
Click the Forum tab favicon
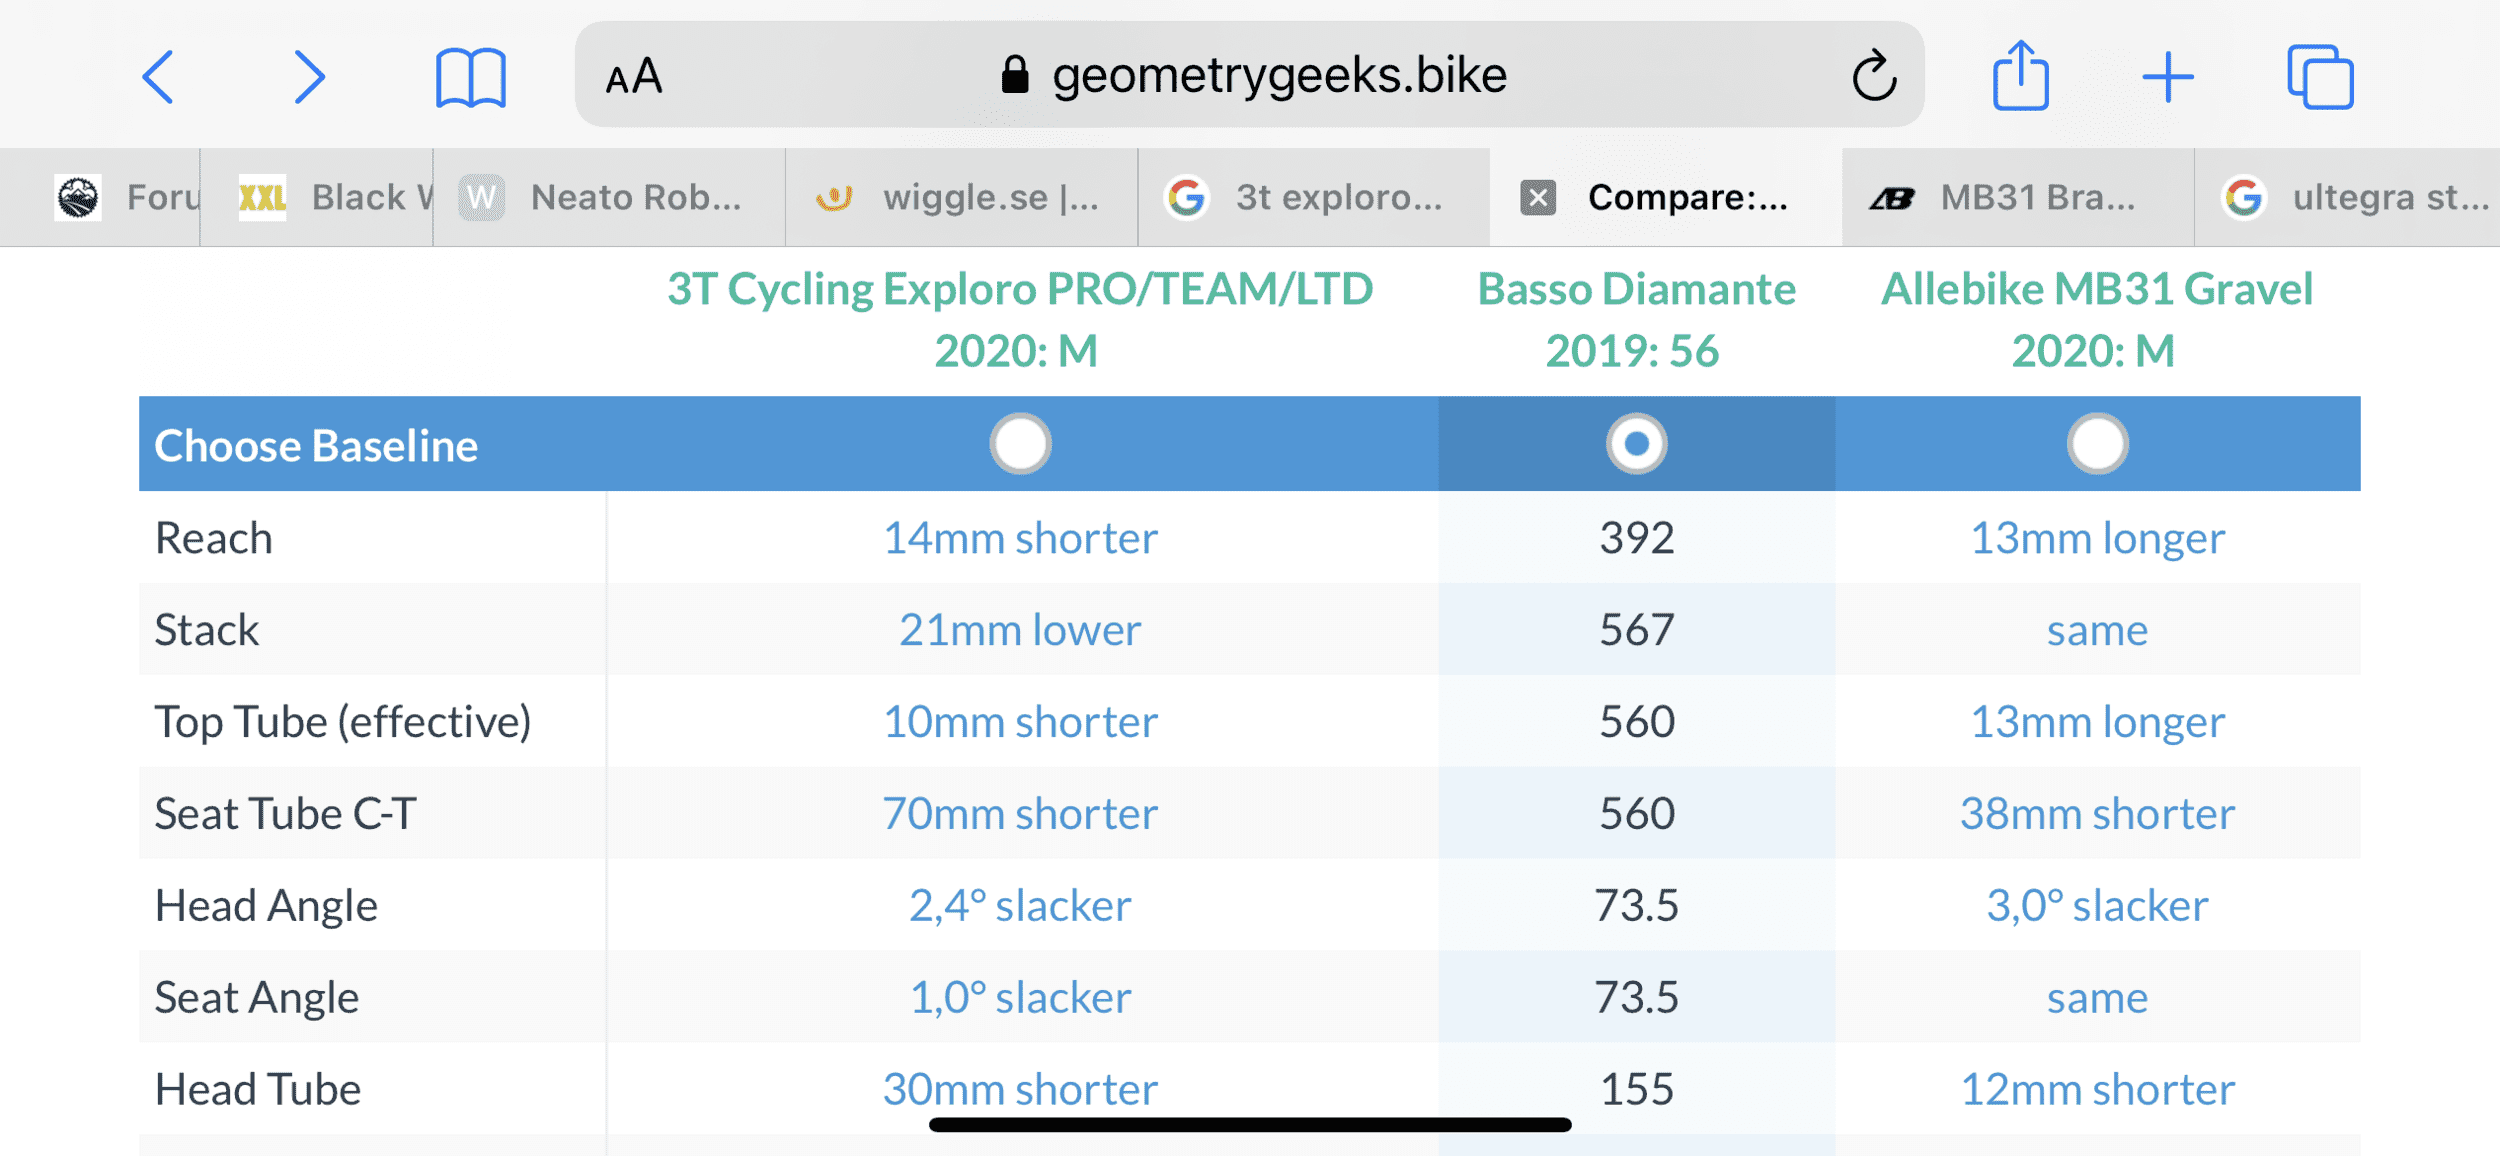click(x=78, y=197)
